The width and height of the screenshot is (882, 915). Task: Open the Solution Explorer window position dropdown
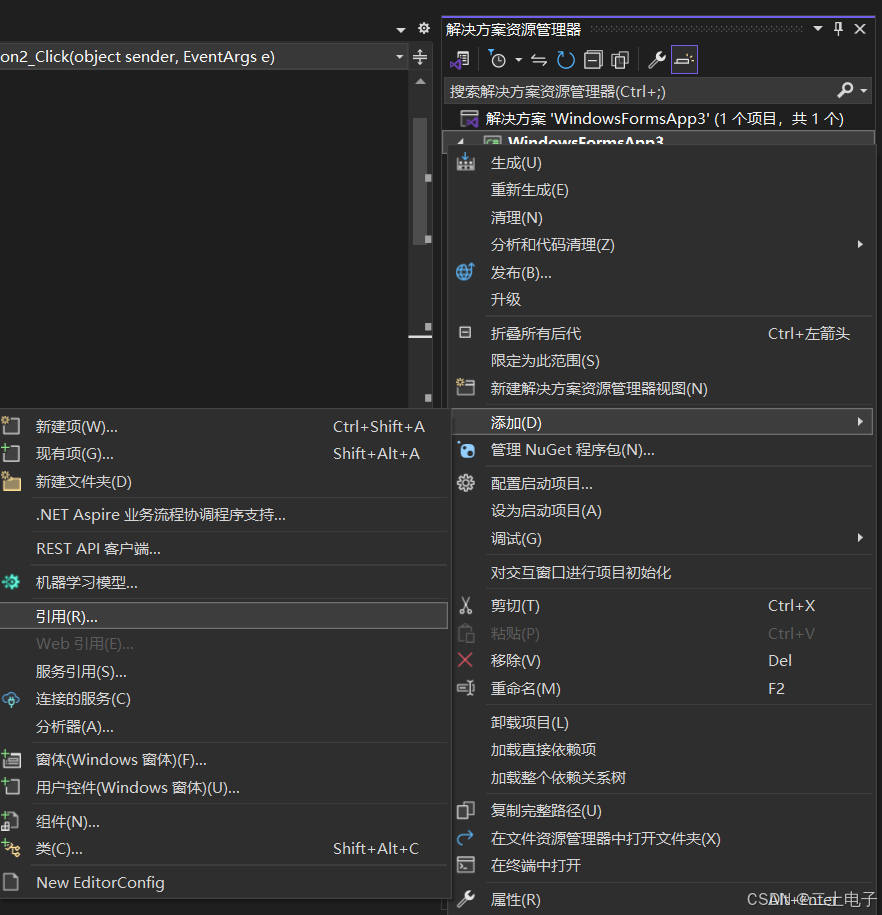818,29
